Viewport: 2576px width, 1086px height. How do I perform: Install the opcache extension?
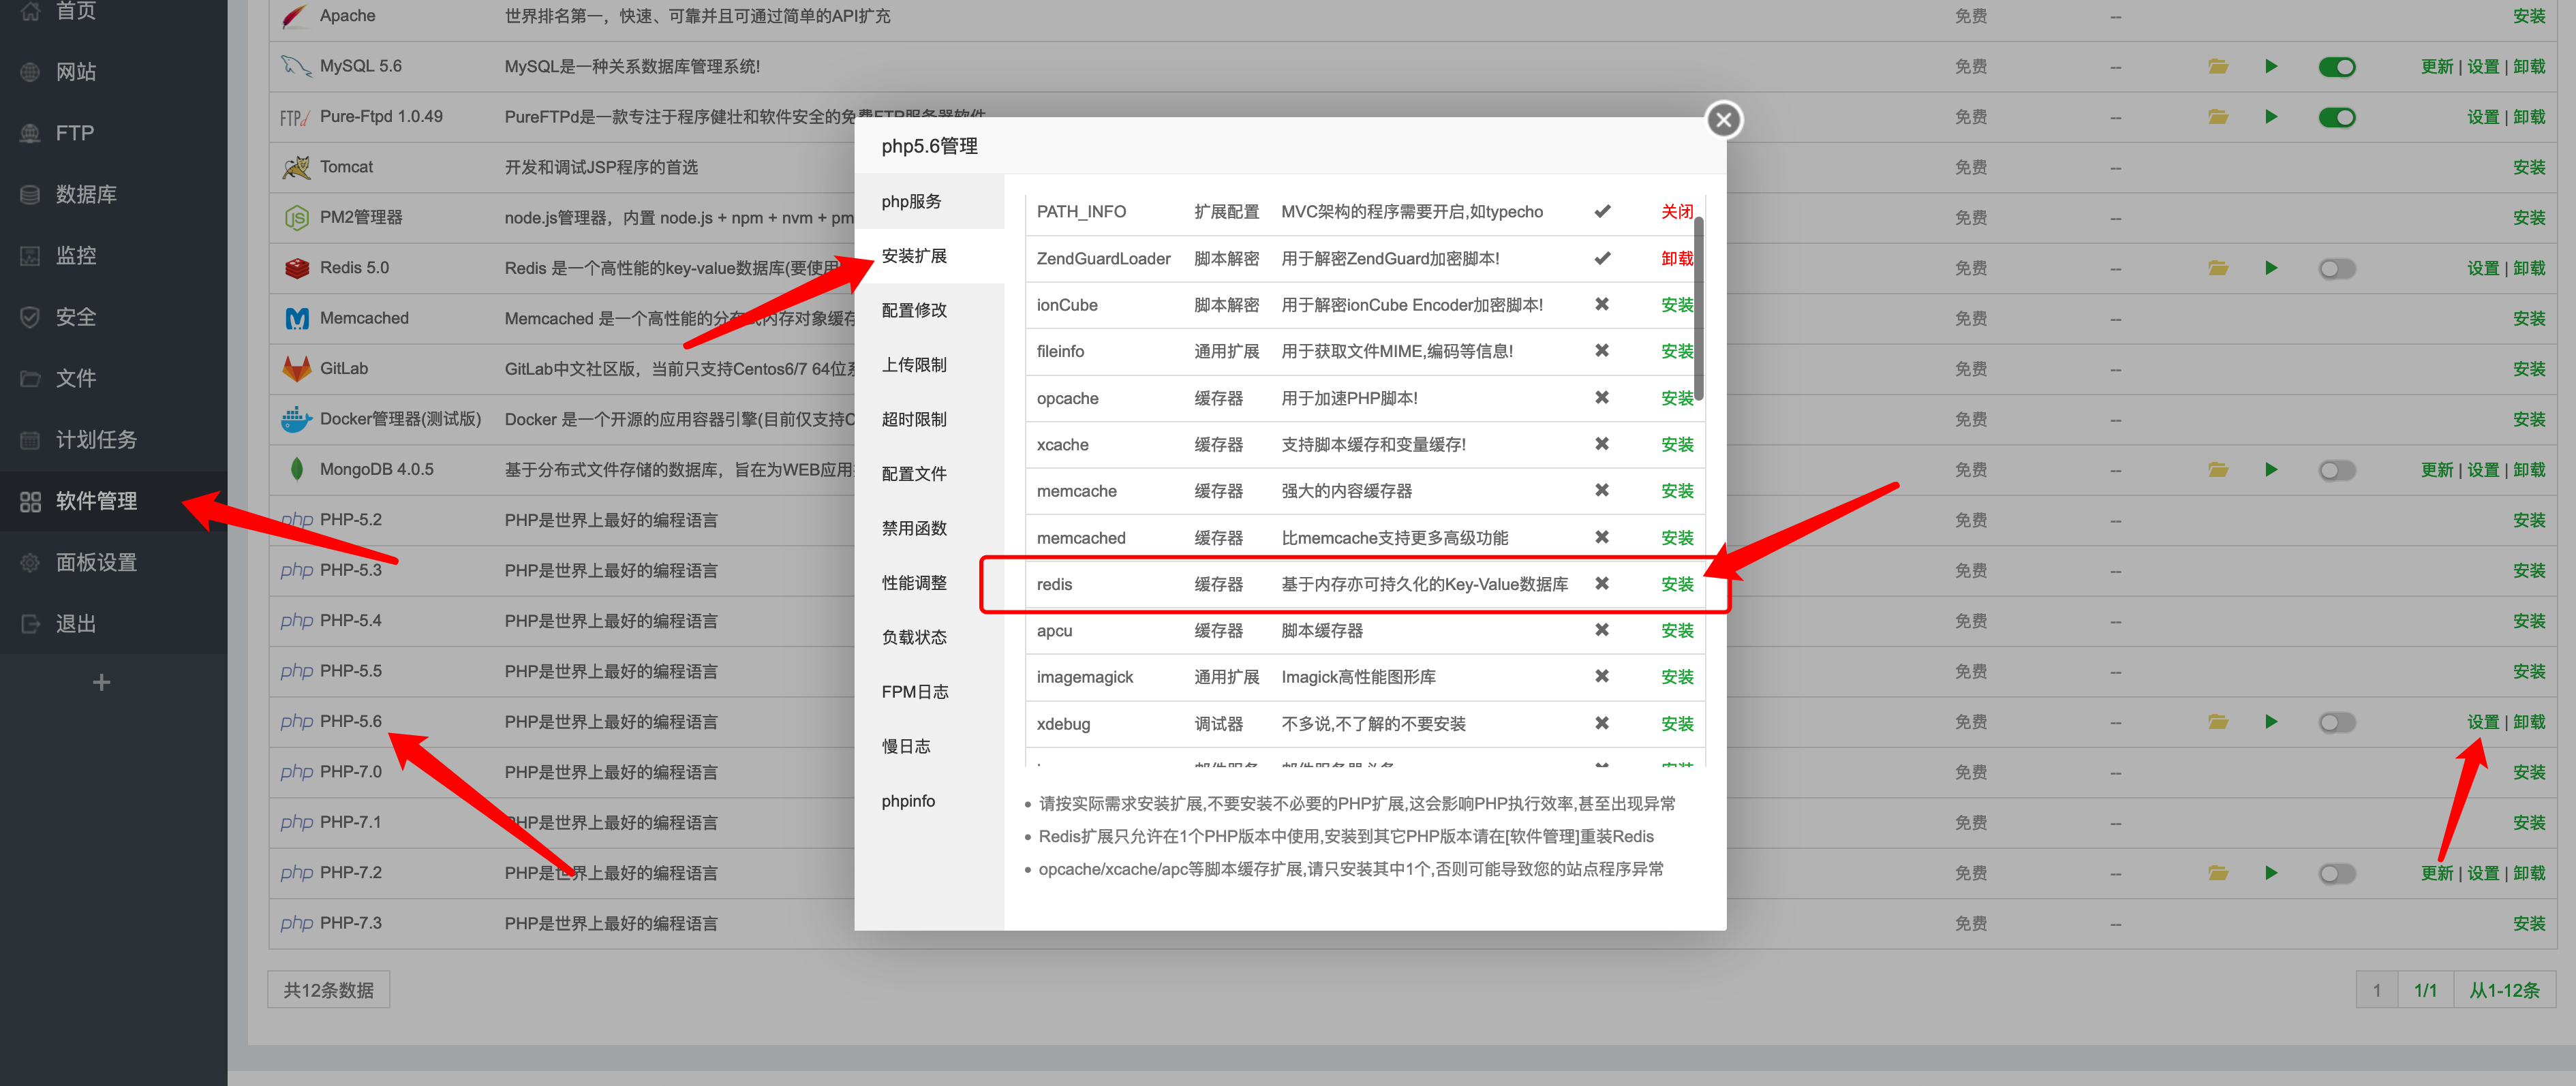(x=1677, y=398)
